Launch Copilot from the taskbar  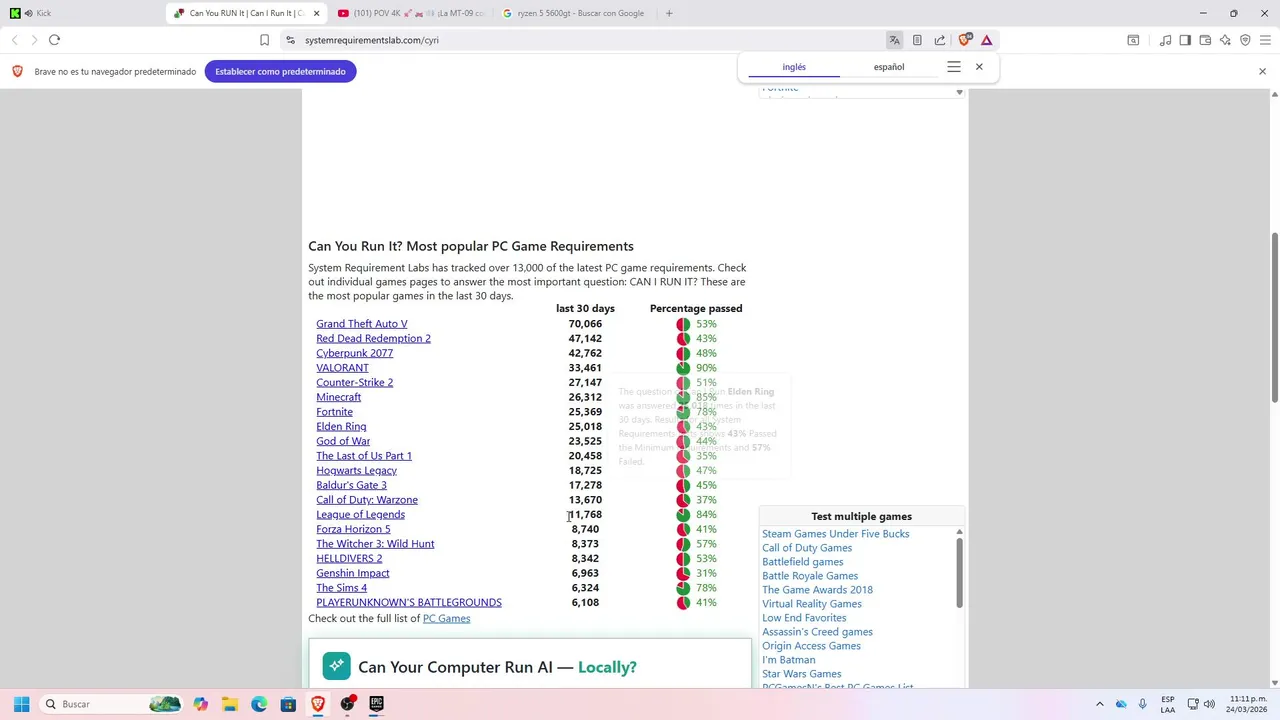pyautogui.click(x=201, y=704)
